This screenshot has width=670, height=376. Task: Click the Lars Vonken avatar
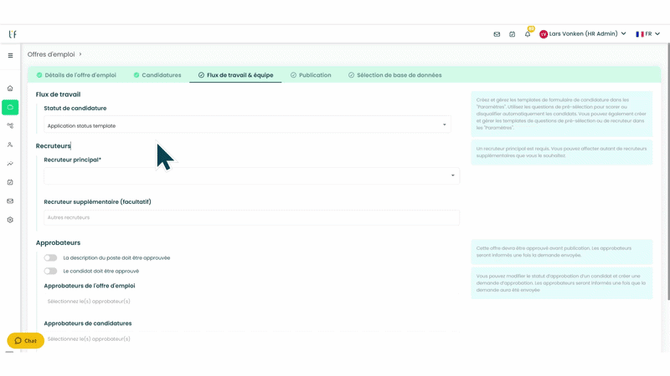coord(544,34)
